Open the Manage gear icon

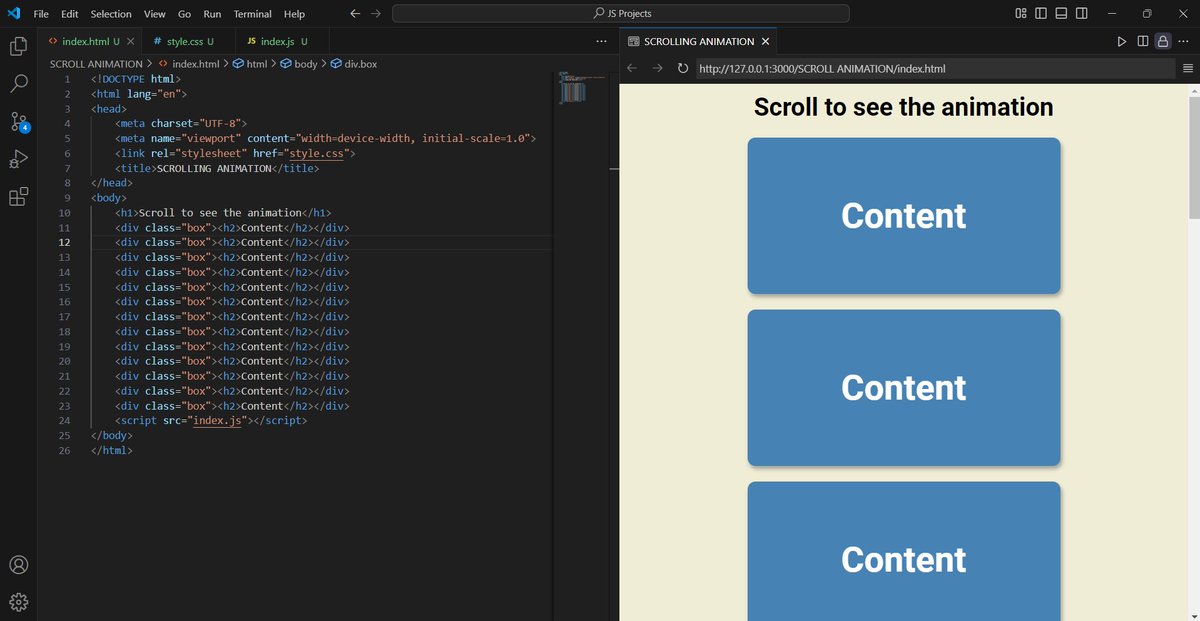18,602
